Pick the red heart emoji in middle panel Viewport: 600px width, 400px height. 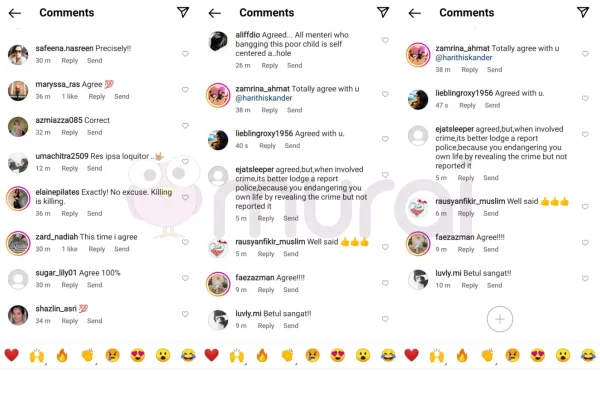pyautogui.click(x=211, y=355)
